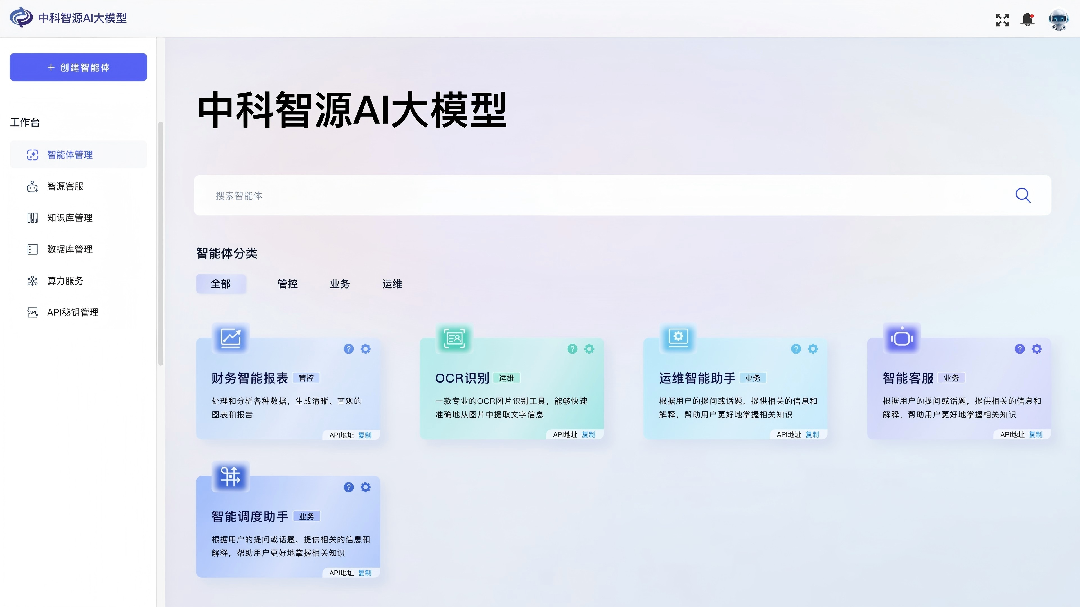Open gear settings on 智能调度助手 card
The width and height of the screenshot is (1080, 607).
366,487
